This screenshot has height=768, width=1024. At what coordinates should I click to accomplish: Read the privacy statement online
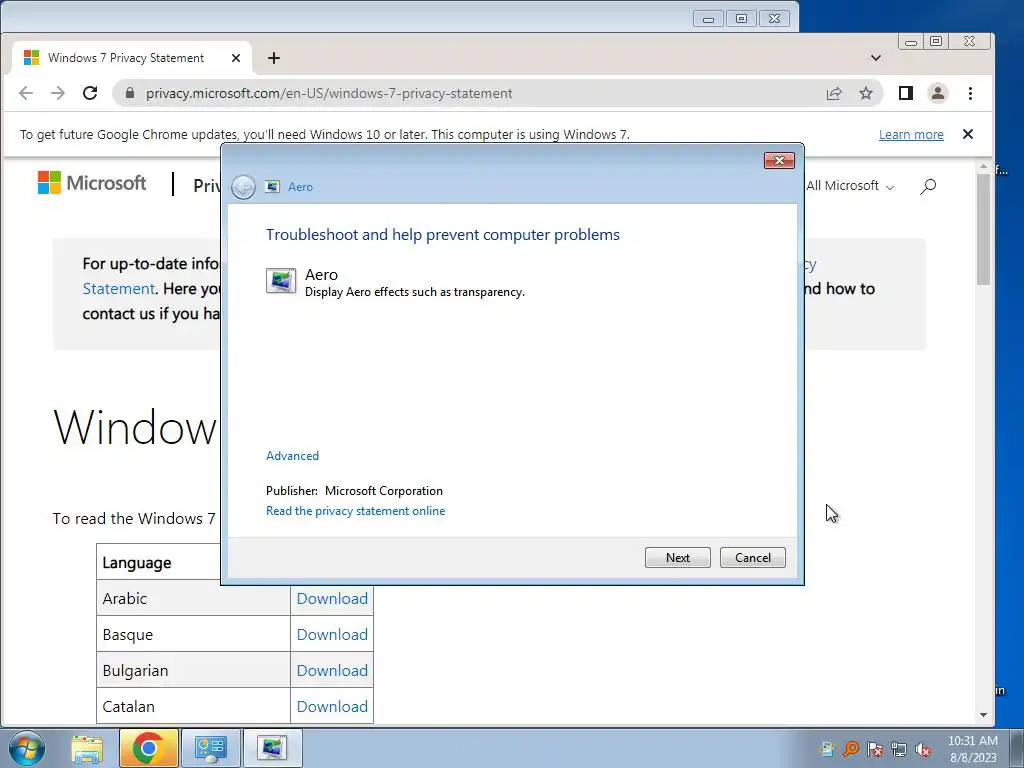(x=355, y=511)
